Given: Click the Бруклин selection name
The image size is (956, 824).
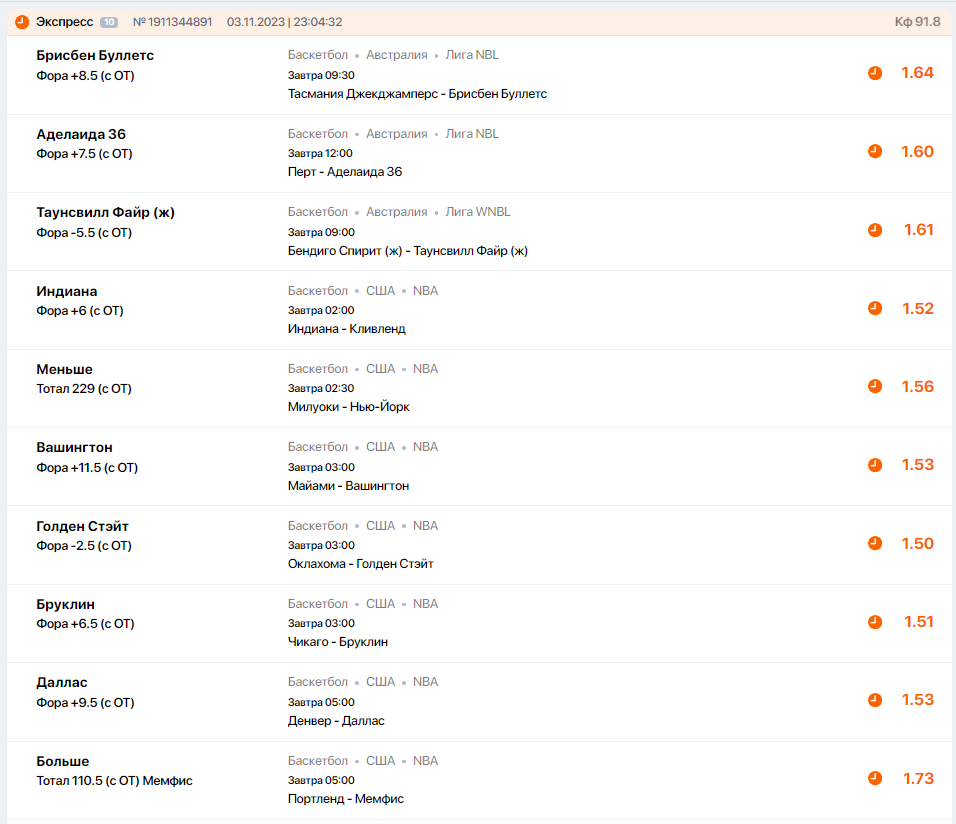Looking at the screenshot, I should pos(65,604).
